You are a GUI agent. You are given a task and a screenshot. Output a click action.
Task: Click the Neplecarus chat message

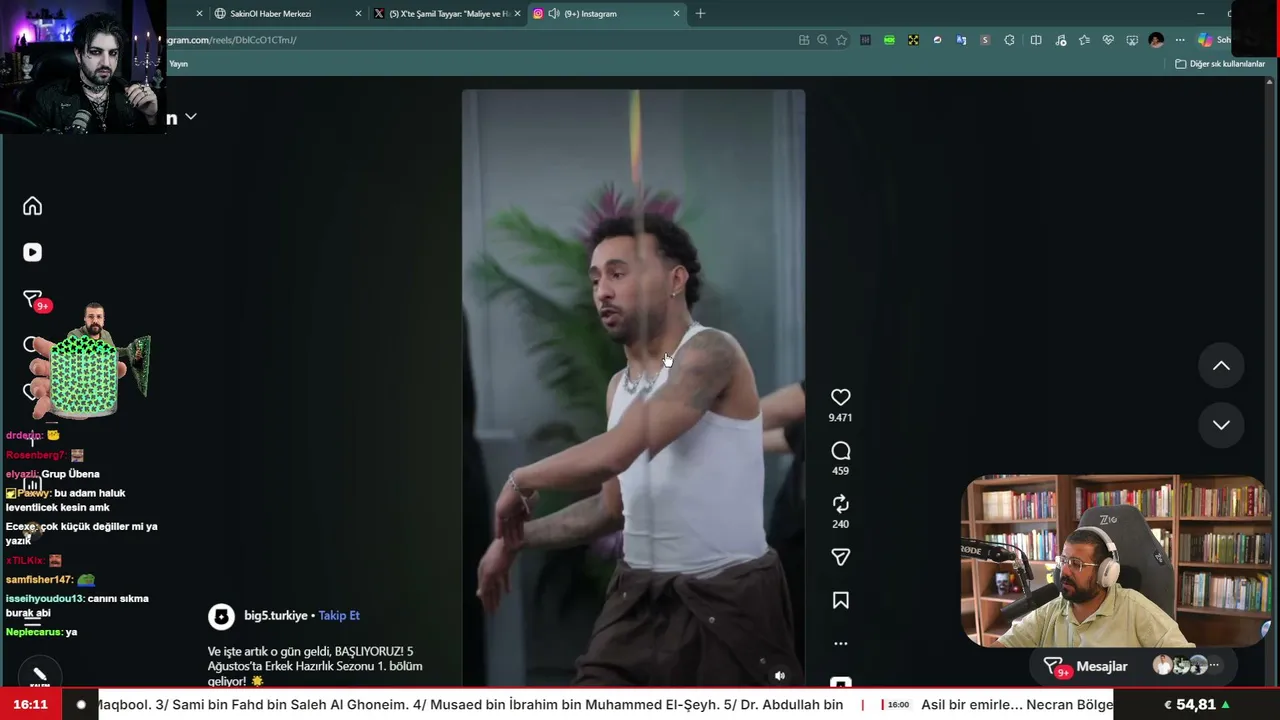[x=41, y=632]
